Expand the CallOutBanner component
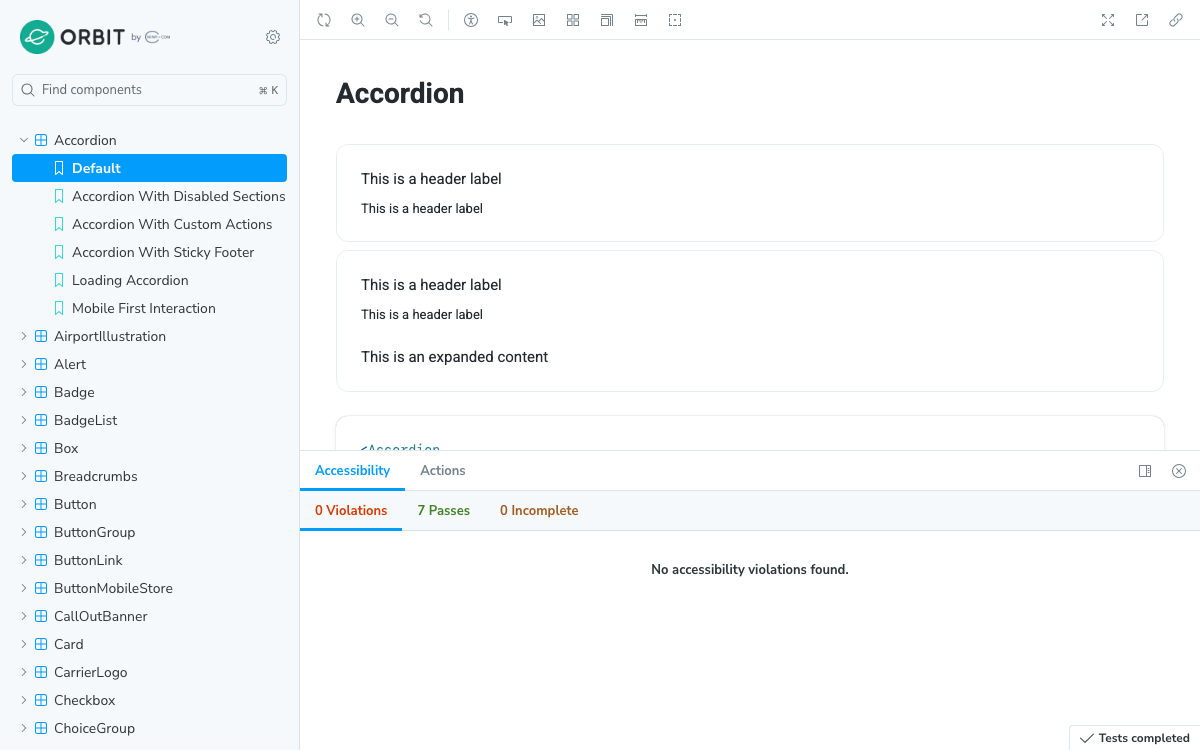The width and height of the screenshot is (1200, 750). click(149, 616)
